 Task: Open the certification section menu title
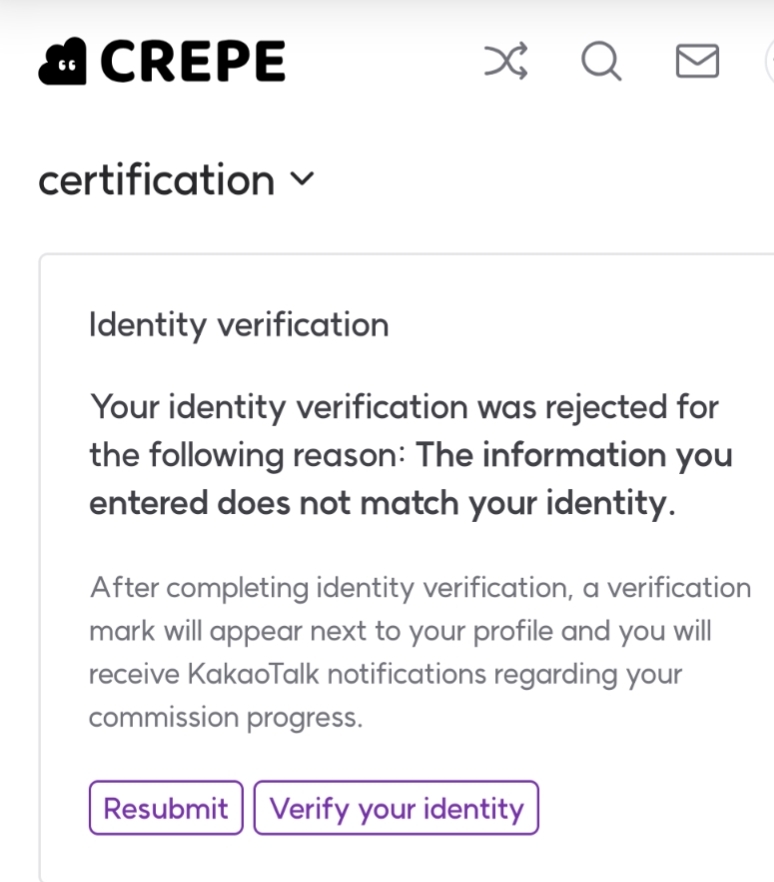[x=156, y=180]
